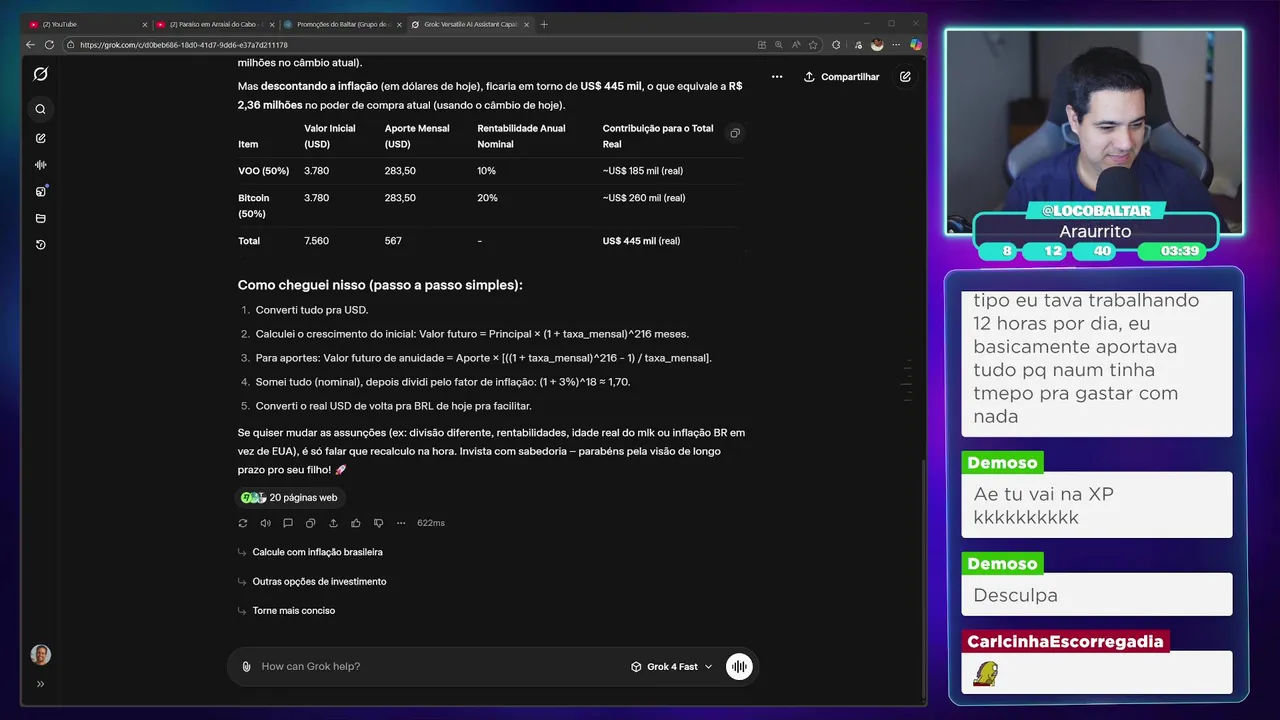Like the response with thumbs up
Viewport: 1280px width, 720px height.
coord(356,523)
